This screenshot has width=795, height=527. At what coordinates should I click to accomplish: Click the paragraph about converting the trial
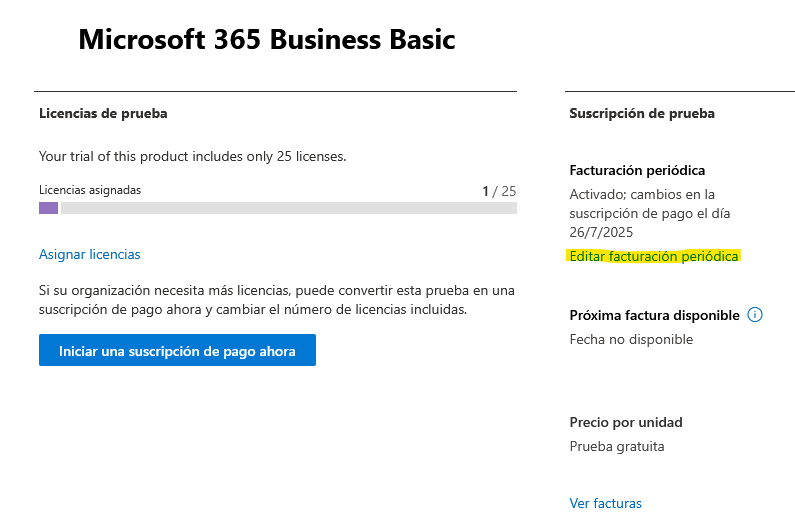(277, 300)
